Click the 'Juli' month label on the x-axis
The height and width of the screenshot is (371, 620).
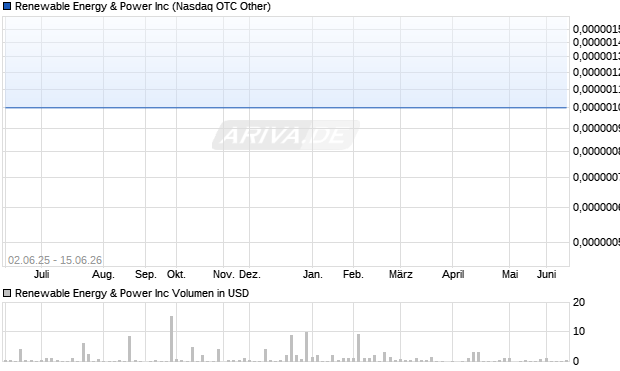pyautogui.click(x=42, y=274)
